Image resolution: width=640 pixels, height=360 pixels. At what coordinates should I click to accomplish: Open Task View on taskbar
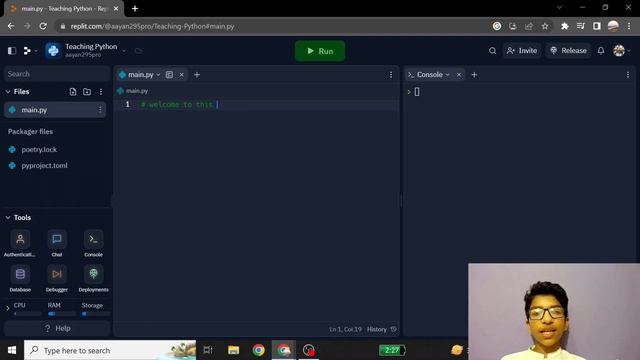coord(208,350)
